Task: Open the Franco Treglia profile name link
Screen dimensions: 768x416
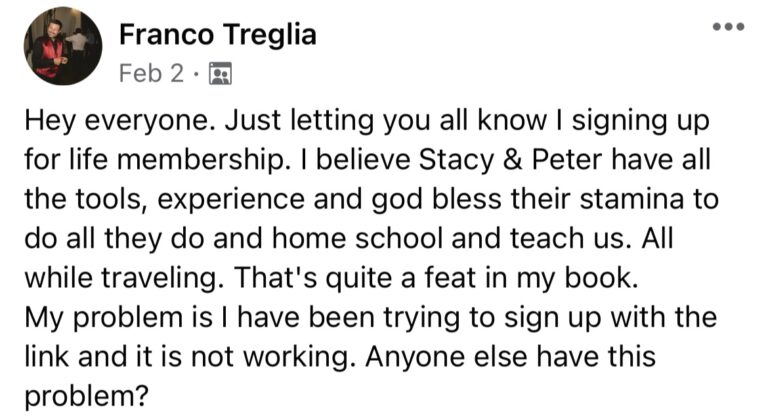Action: tap(217, 36)
